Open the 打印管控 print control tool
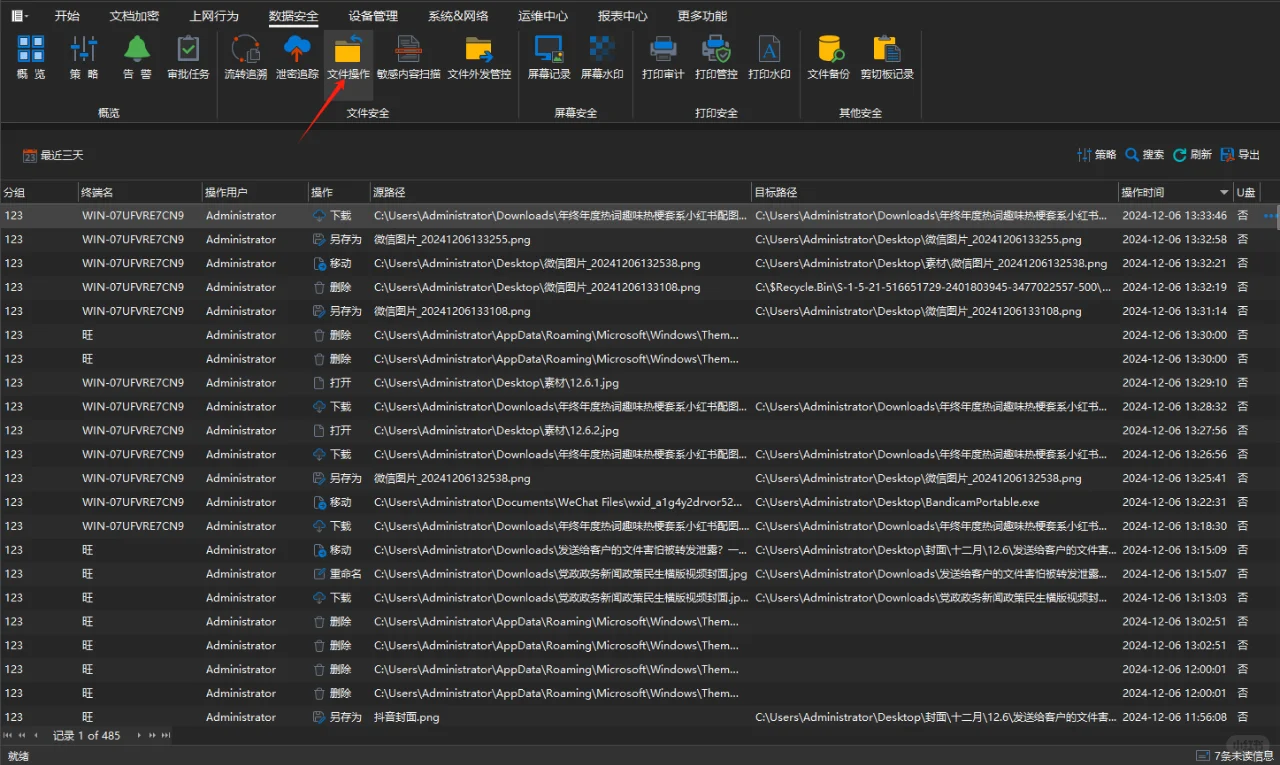This screenshot has width=1280, height=765. [716, 58]
